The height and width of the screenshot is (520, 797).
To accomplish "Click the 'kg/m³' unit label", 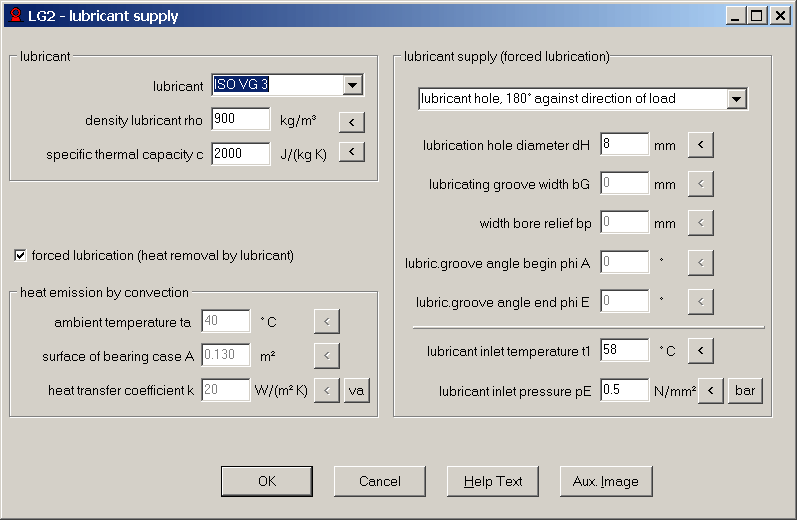I will [298, 121].
